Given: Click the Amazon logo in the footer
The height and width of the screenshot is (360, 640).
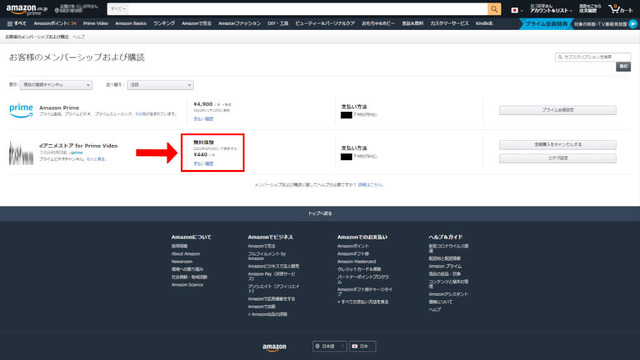Looking at the screenshot, I should point(274,347).
